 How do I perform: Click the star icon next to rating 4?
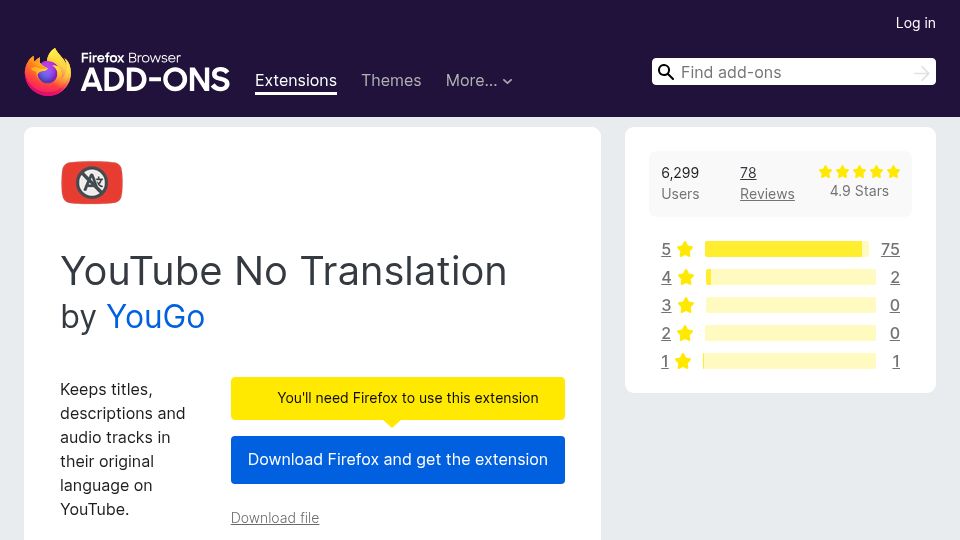tap(686, 277)
